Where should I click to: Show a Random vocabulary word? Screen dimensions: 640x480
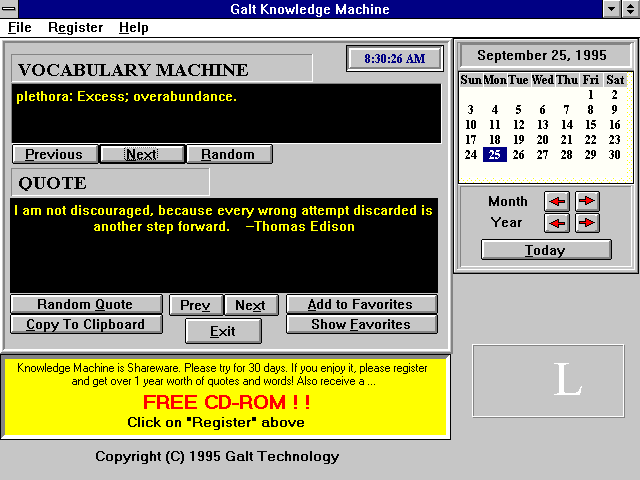pos(228,154)
